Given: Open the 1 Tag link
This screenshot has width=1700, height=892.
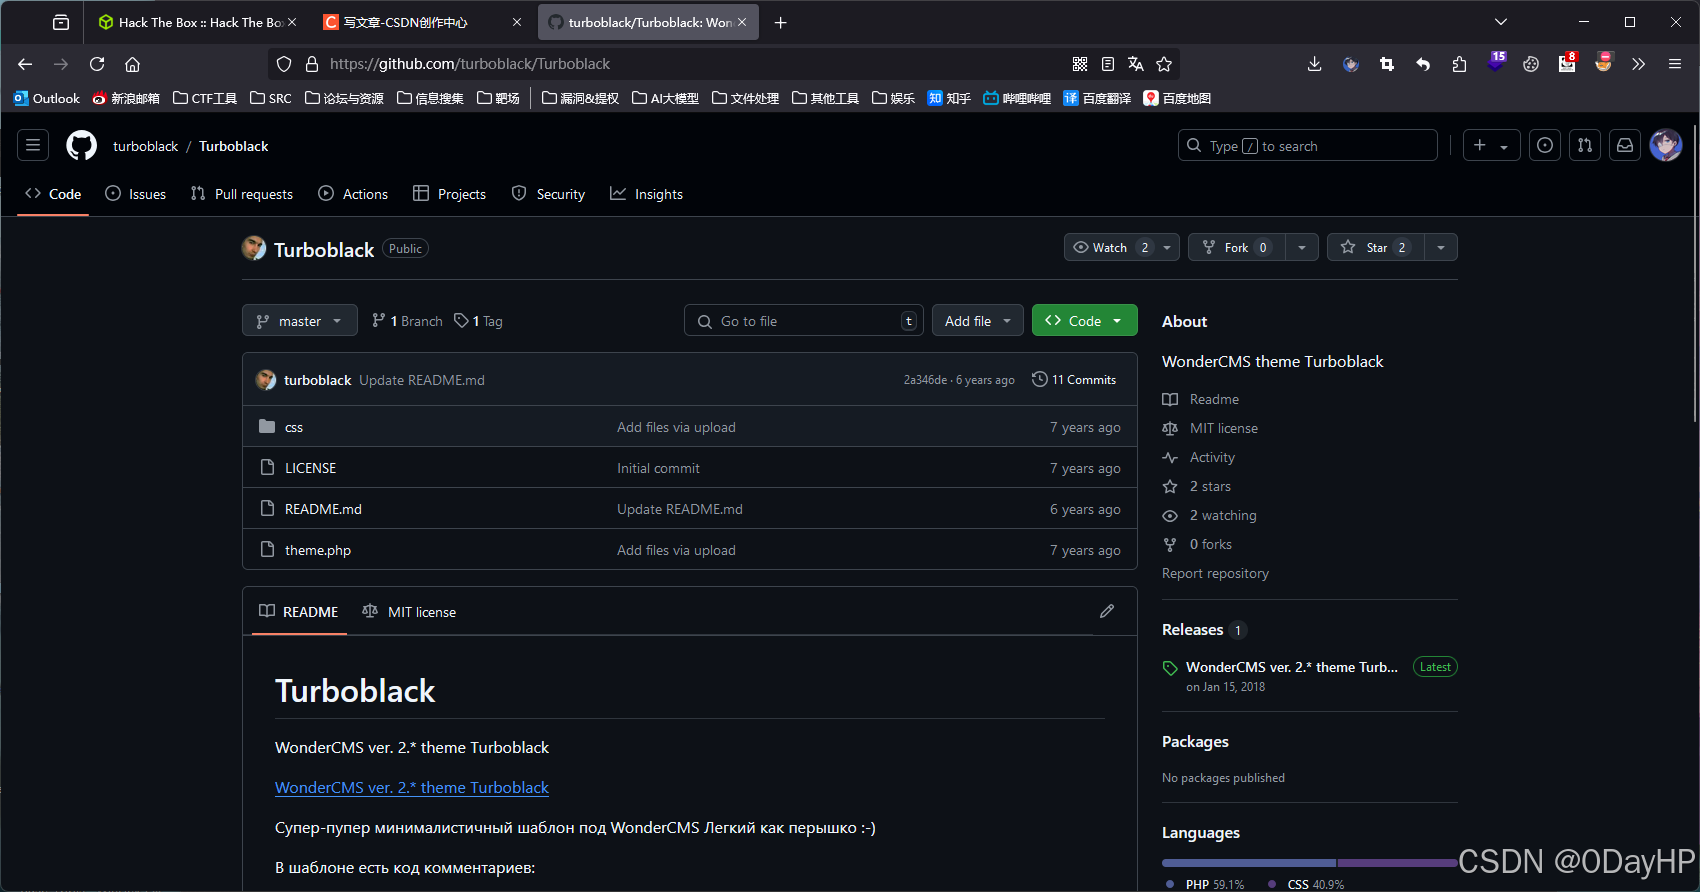Looking at the screenshot, I should 478,321.
